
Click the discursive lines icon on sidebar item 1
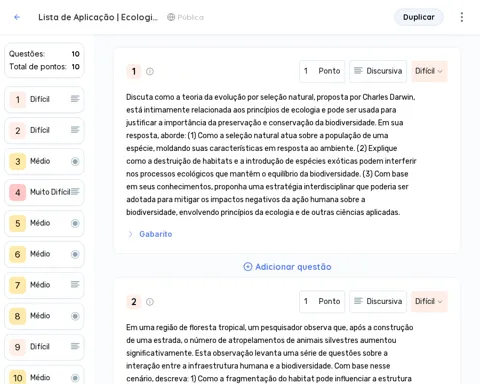(75, 99)
